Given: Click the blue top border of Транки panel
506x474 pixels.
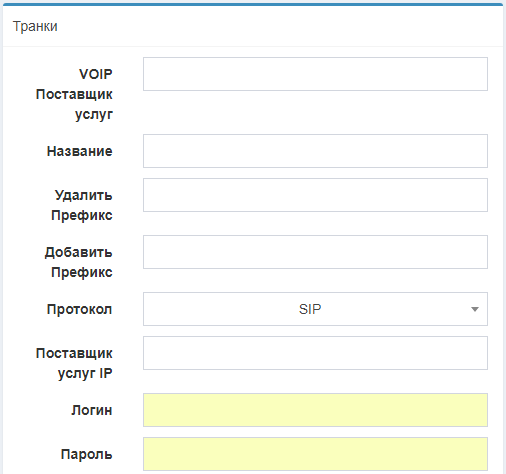Looking at the screenshot, I should 253,4.
